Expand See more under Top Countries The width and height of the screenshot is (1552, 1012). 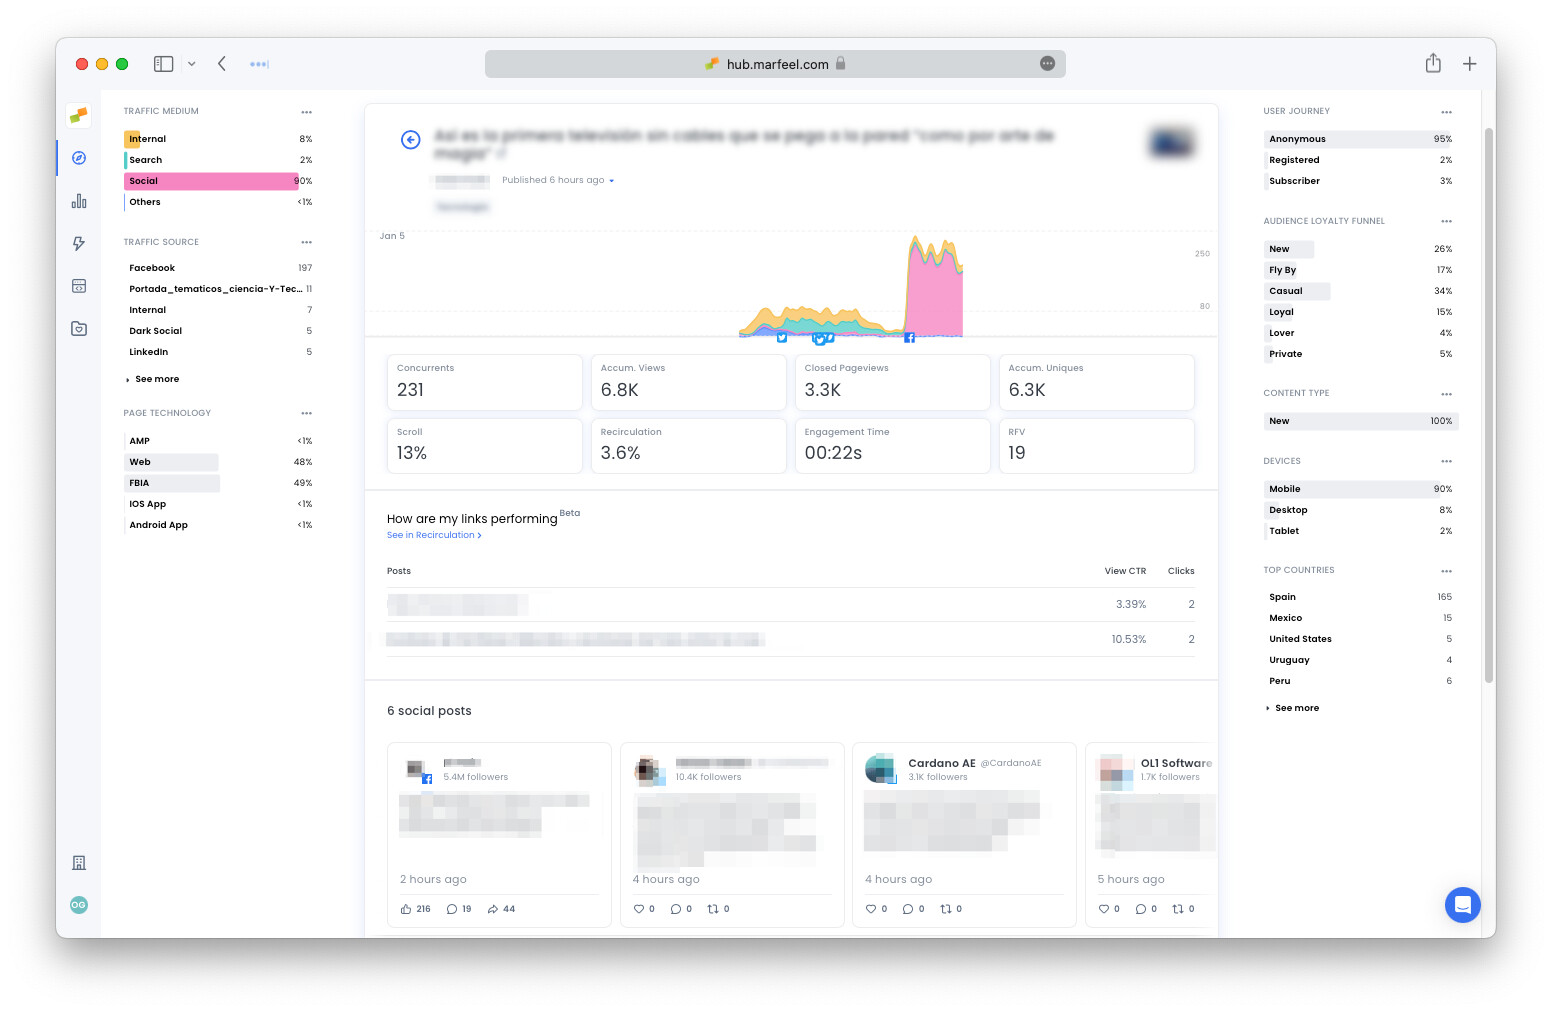click(x=1296, y=708)
